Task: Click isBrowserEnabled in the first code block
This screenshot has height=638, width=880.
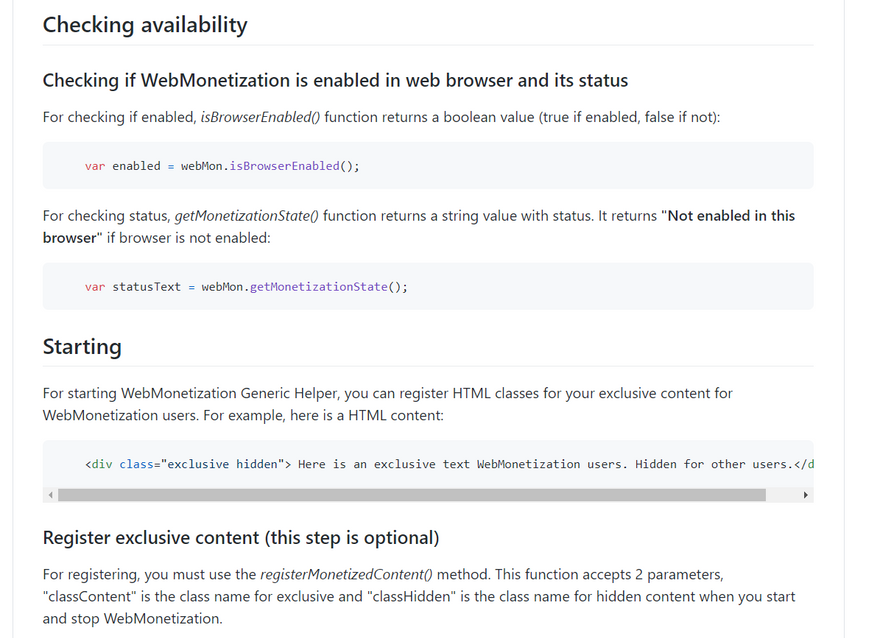Action: [284, 166]
